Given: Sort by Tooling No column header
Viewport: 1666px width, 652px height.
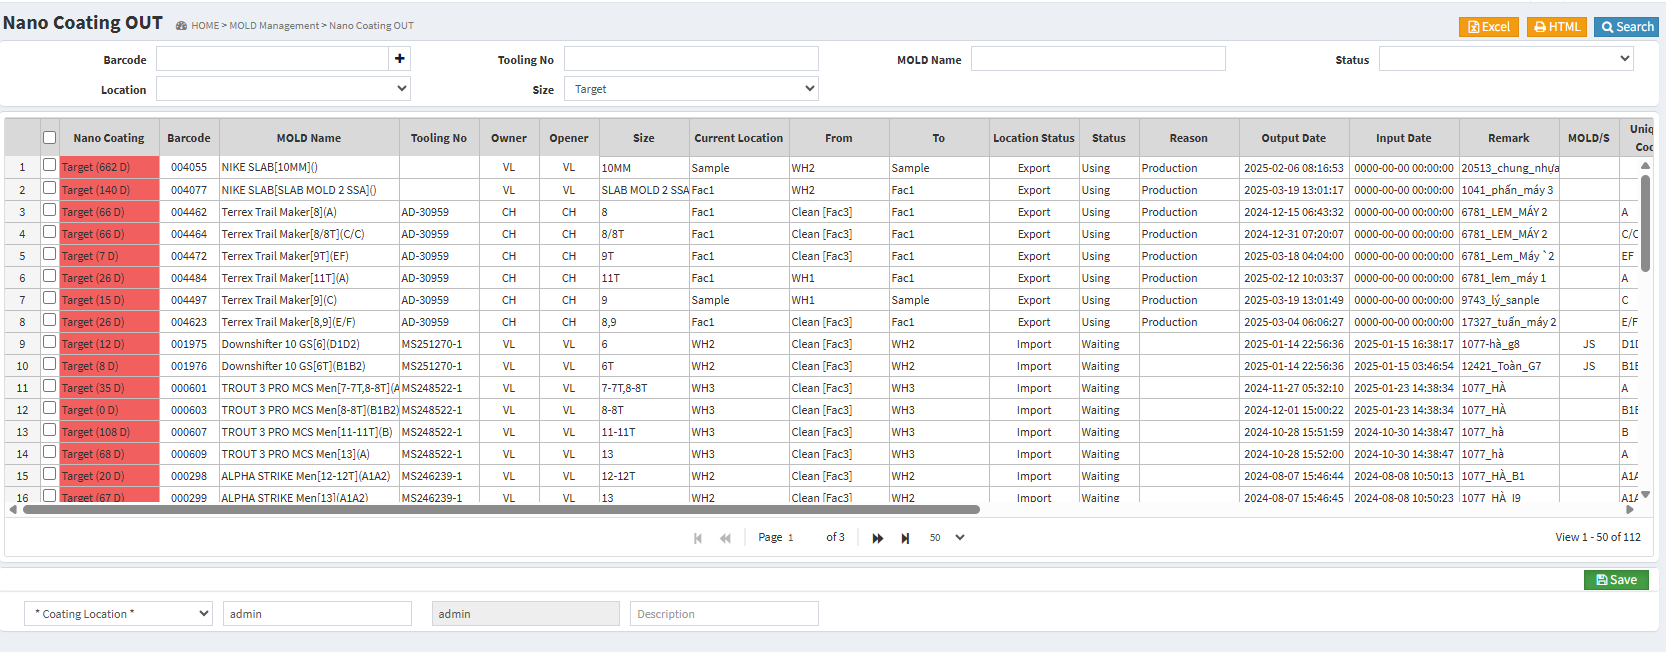Looking at the screenshot, I should coord(439,138).
